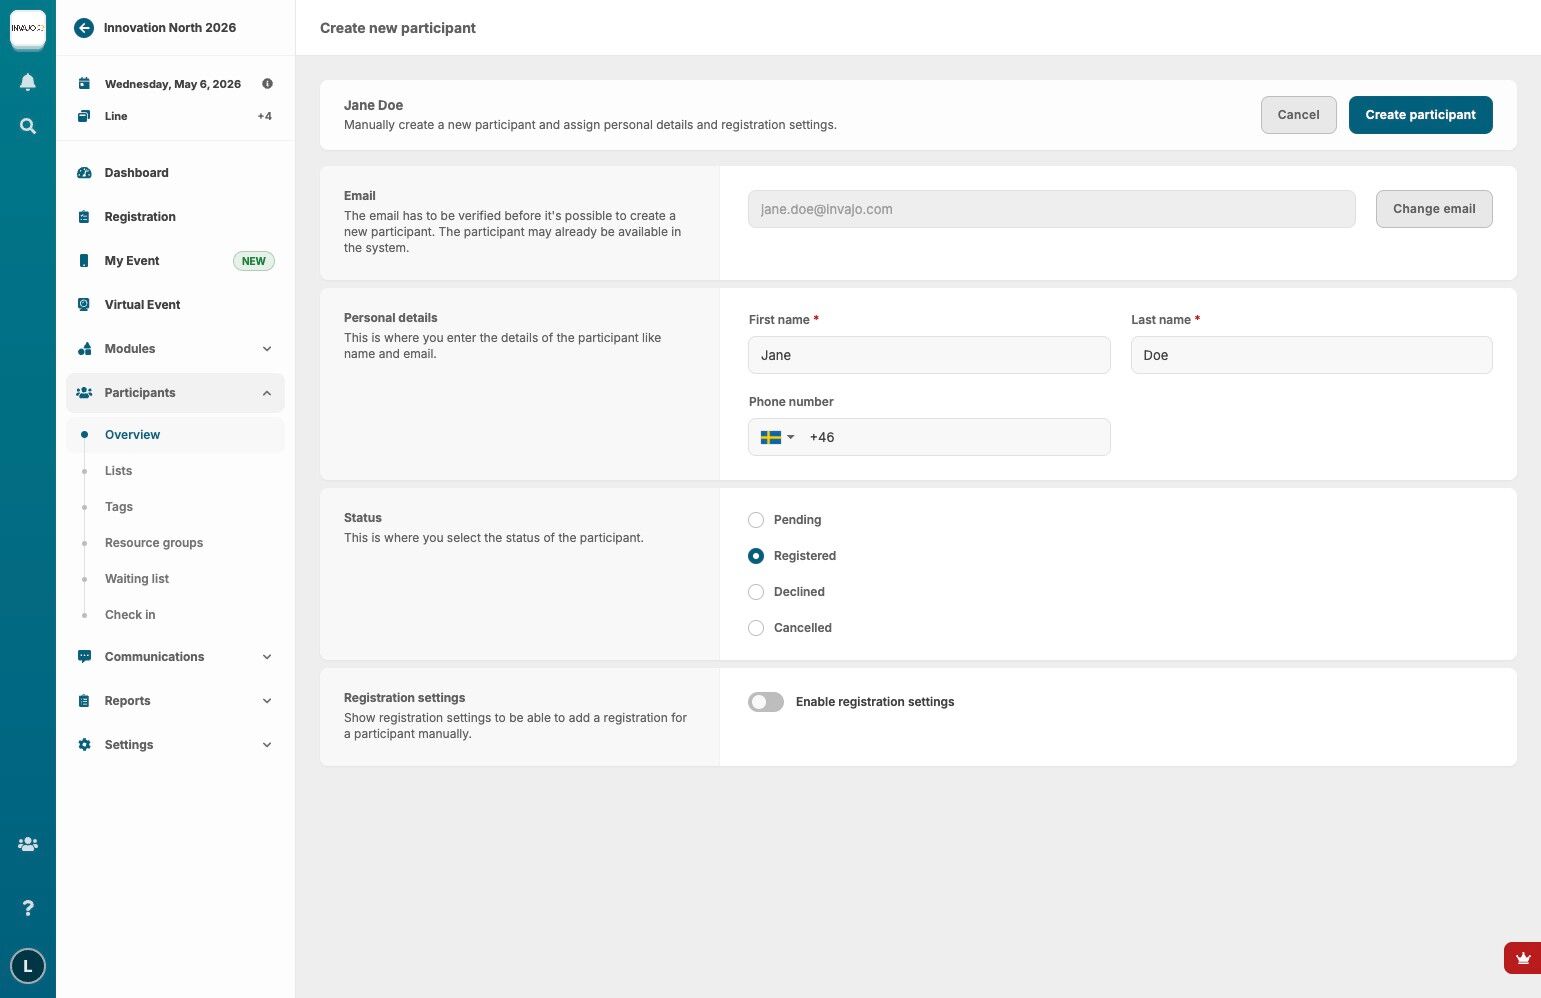This screenshot has height=998, width=1541.
Task: Open search with the magnifier icon
Action: pyautogui.click(x=28, y=126)
